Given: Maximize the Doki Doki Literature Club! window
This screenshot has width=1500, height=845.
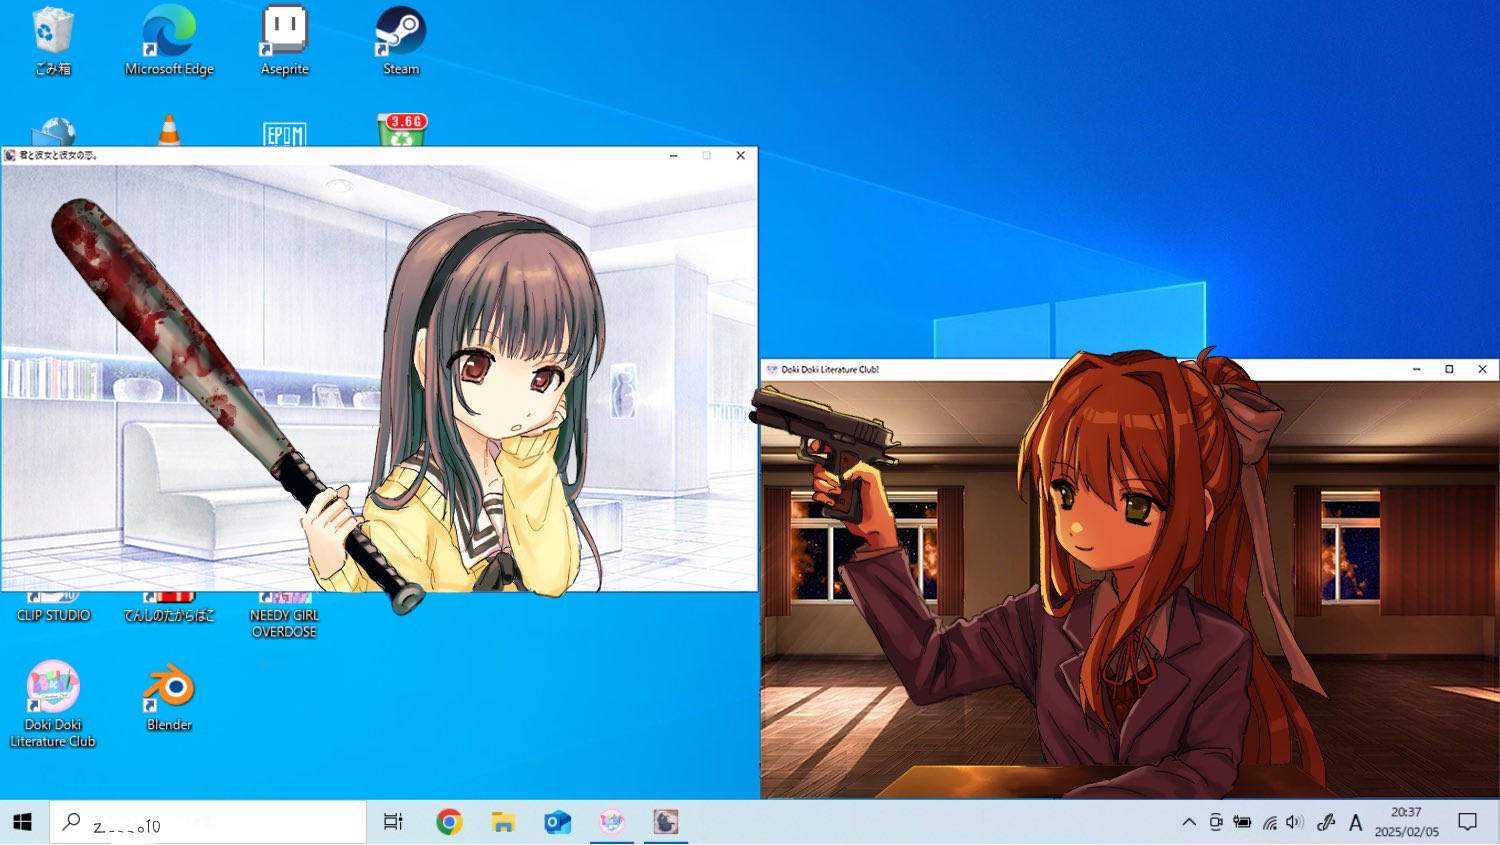Looking at the screenshot, I should point(1449,369).
